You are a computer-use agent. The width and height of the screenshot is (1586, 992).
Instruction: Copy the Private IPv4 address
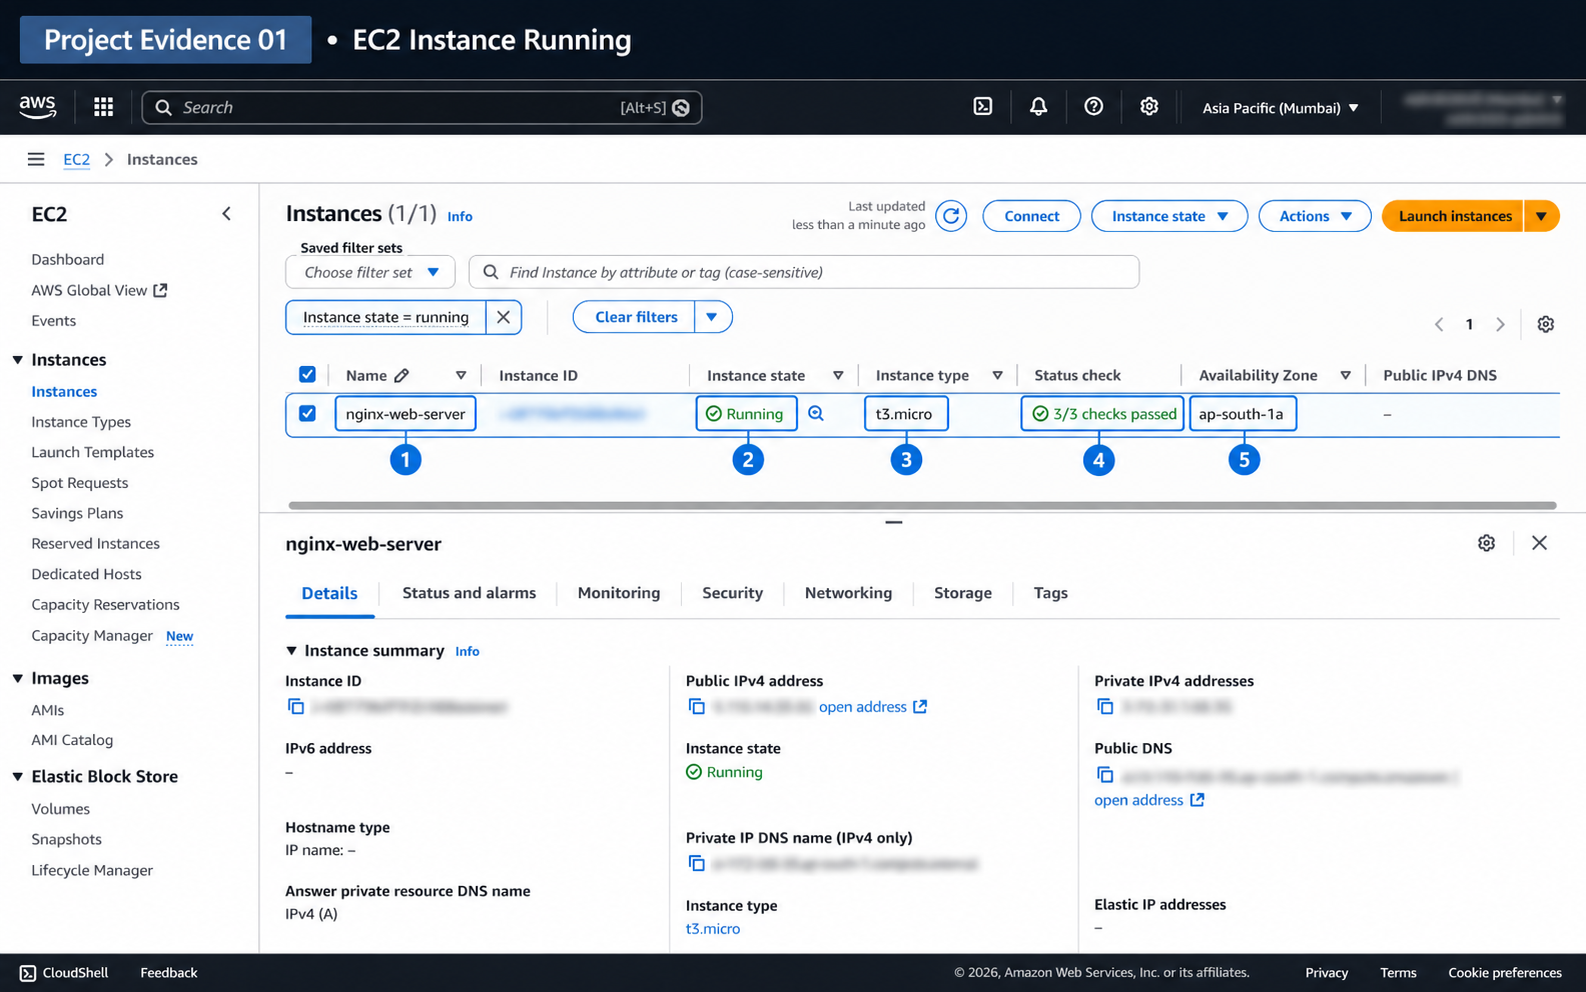click(x=1105, y=707)
